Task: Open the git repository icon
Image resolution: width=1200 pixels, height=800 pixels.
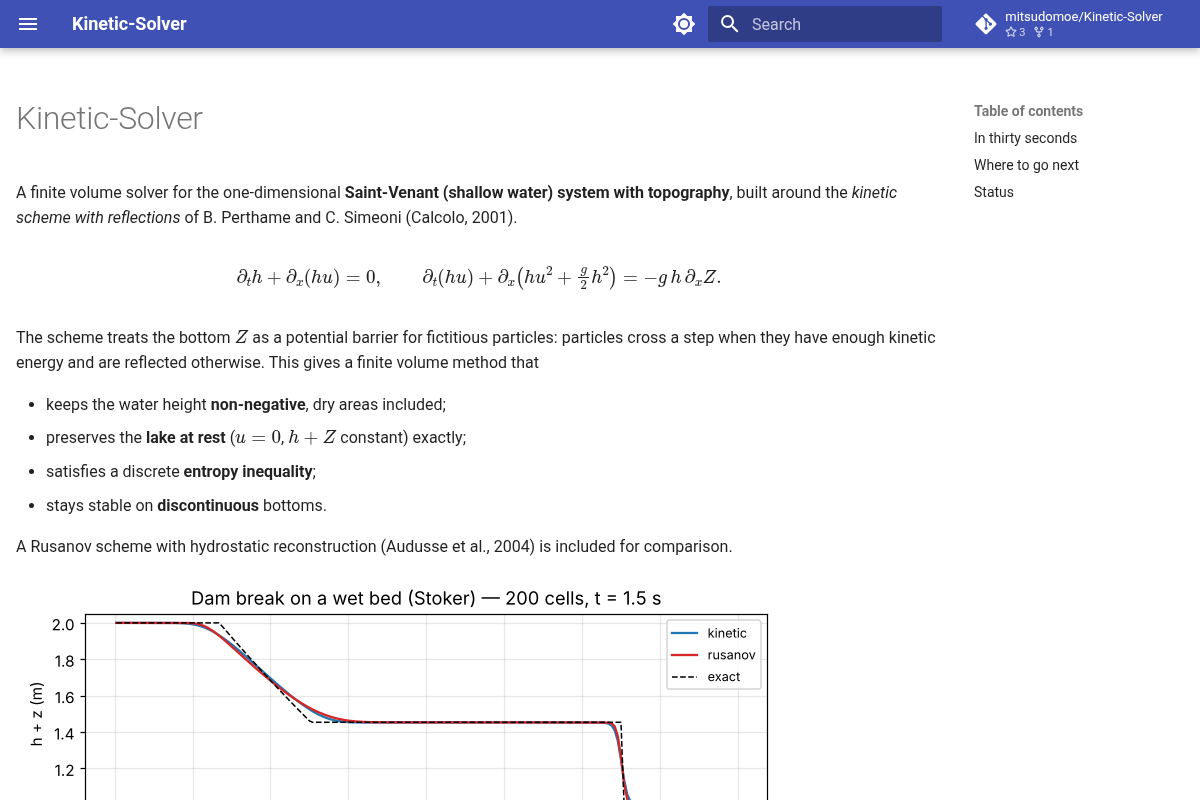Action: [986, 24]
